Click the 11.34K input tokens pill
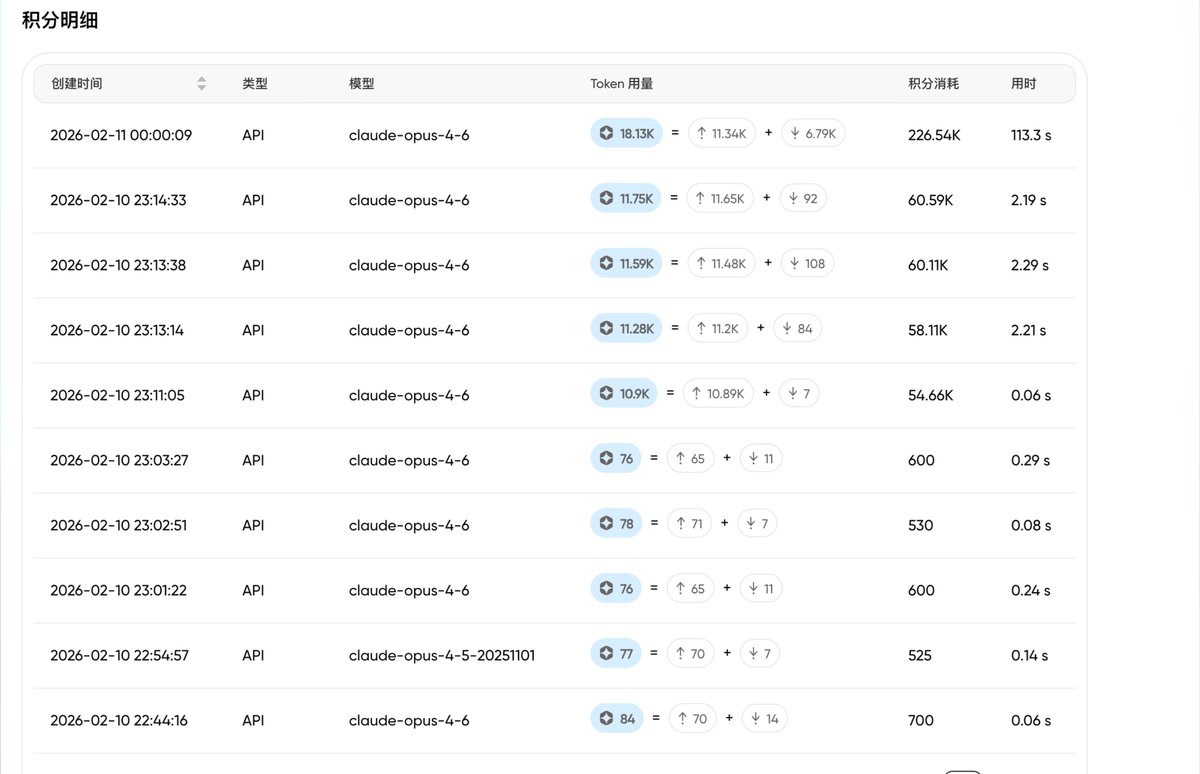This screenshot has width=1200, height=774. tap(722, 134)
